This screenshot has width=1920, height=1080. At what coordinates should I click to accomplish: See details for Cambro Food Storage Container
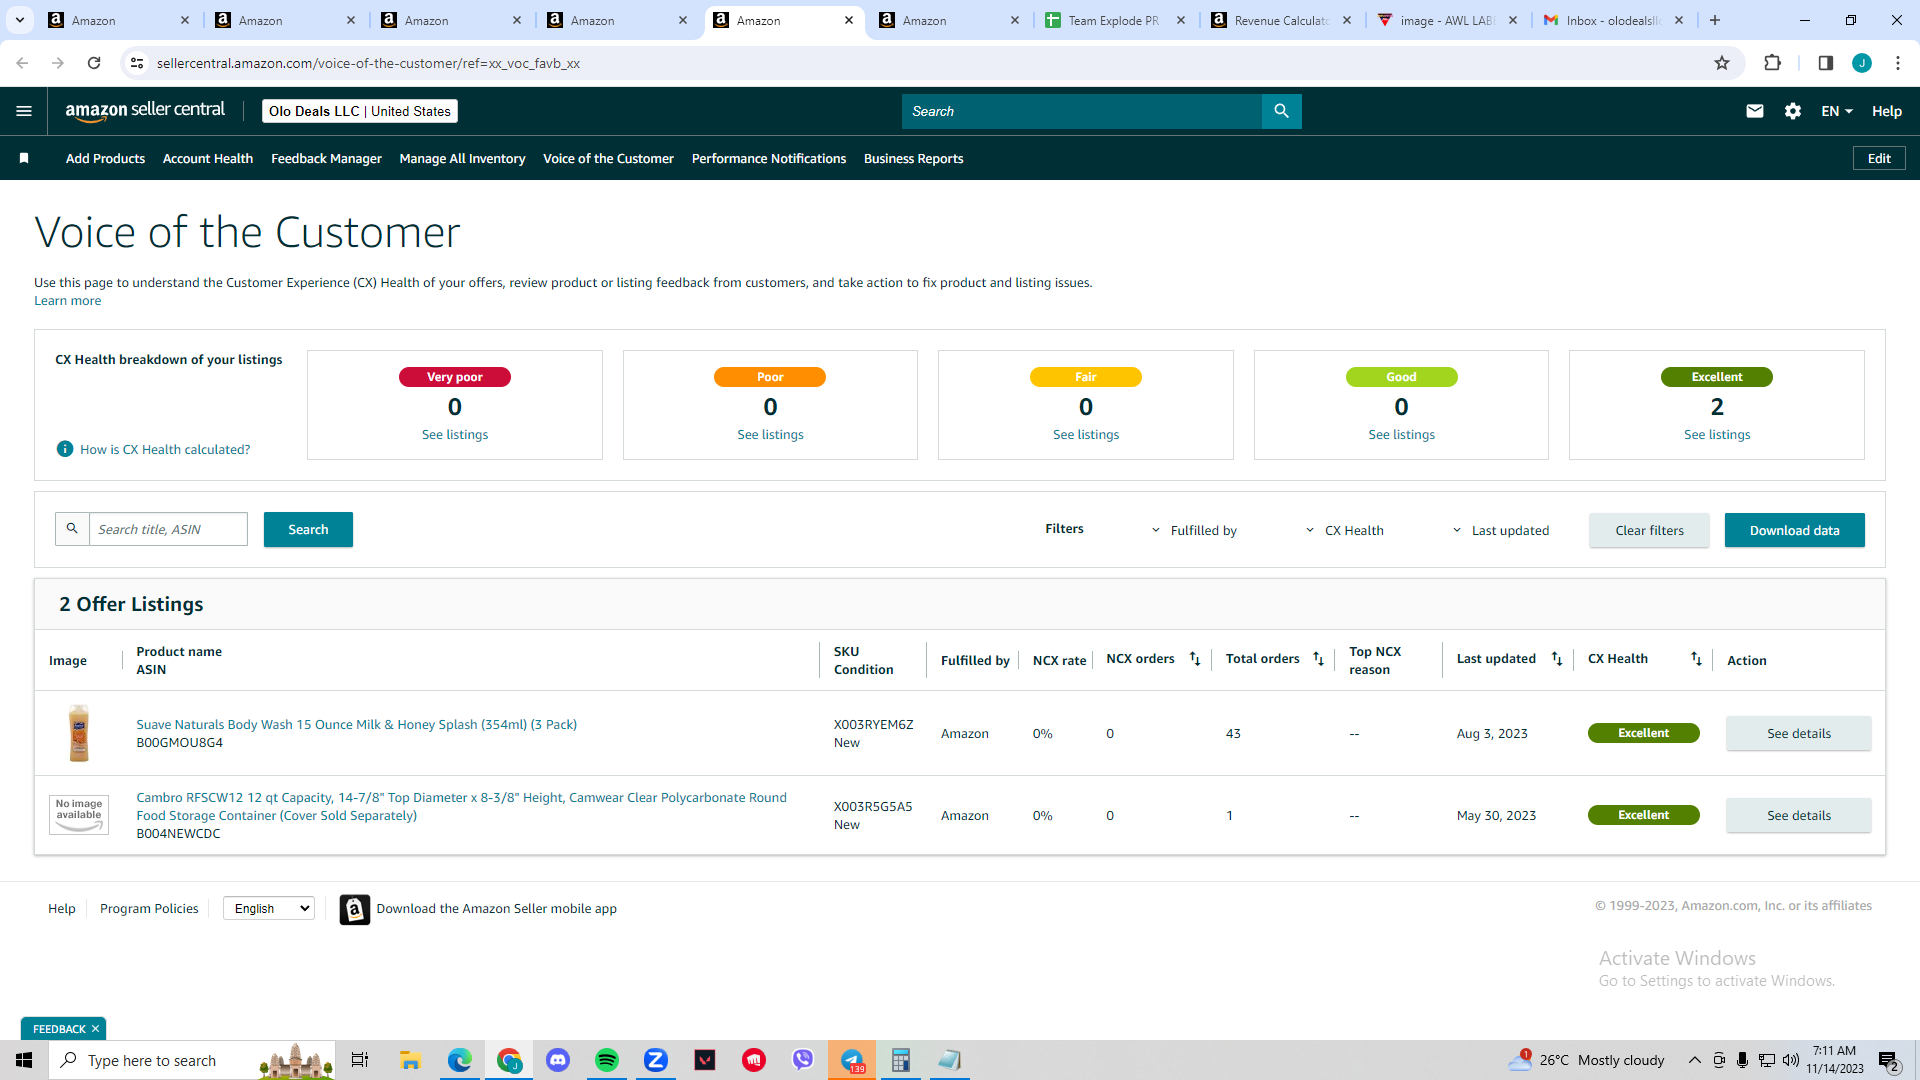pyautogui.click(x=1798, y=815)
